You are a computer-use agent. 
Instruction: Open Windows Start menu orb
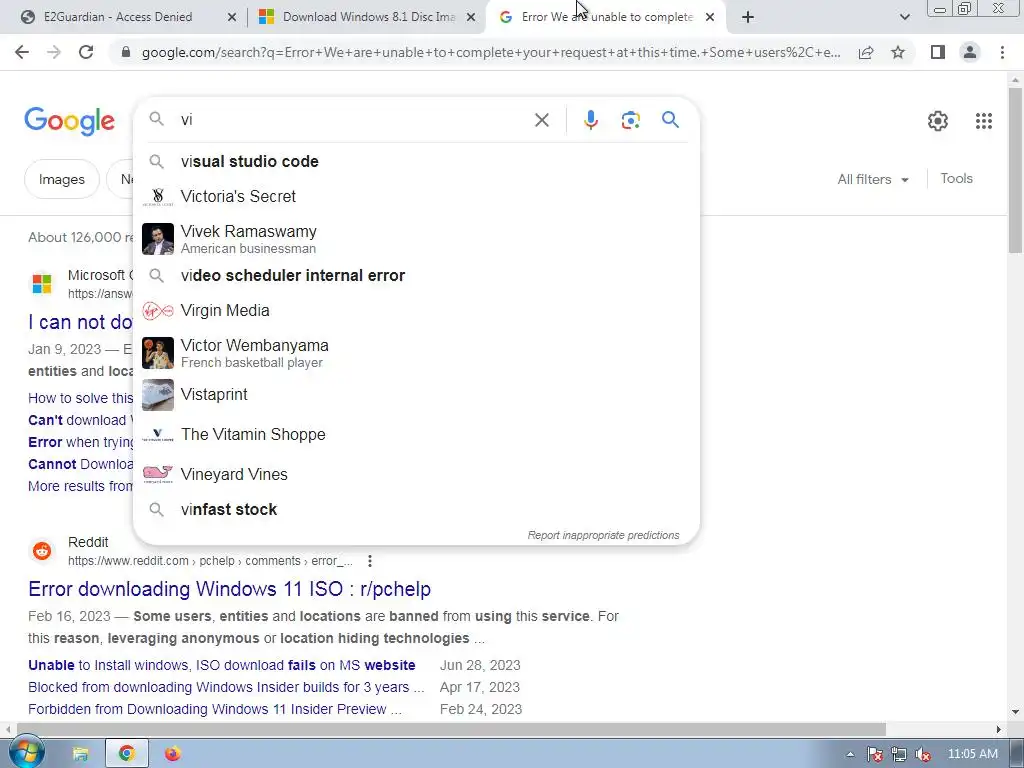pyautogui.click(x=26, y=752)
